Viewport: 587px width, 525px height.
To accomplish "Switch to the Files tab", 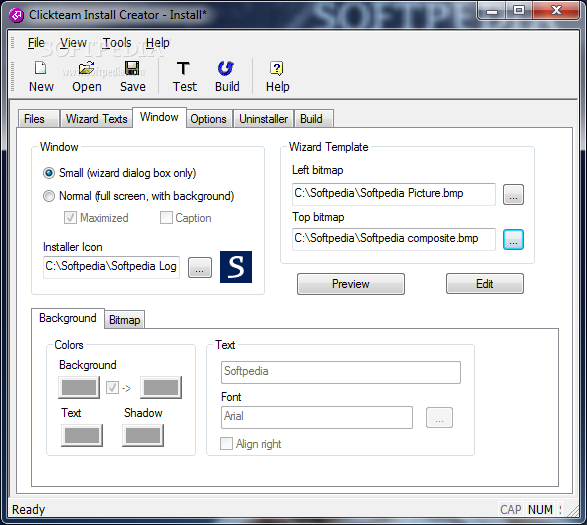I will 39,119.
